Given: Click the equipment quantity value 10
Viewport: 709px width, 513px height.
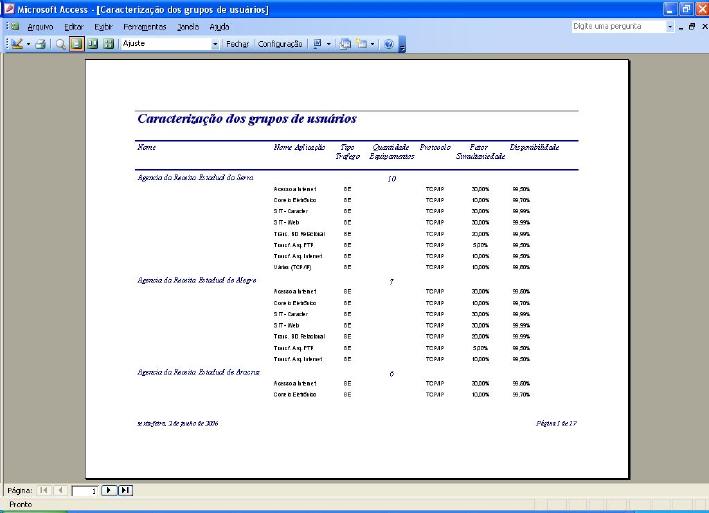Looking at the screenshot, I should pyautogui.click(x=392, y=179).
